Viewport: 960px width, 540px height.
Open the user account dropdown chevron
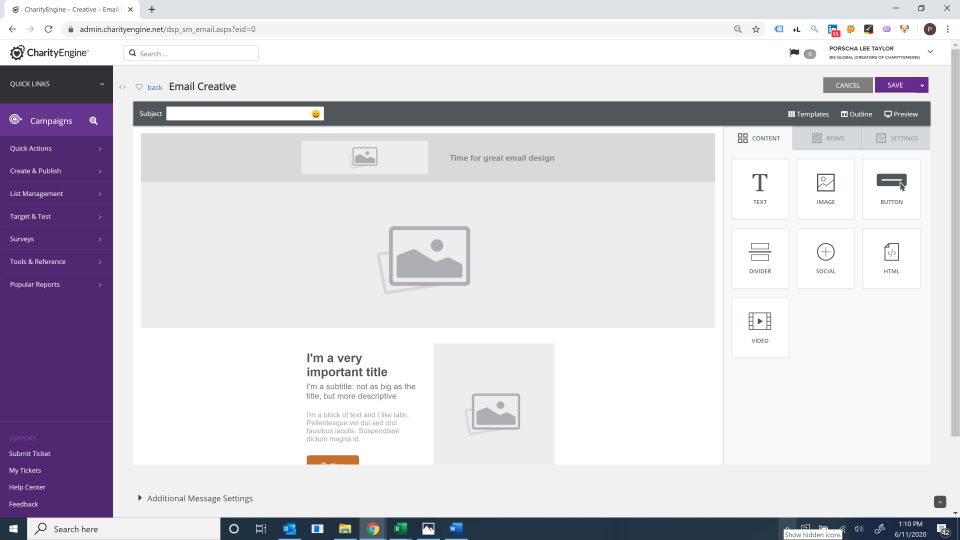click(930, 52)
